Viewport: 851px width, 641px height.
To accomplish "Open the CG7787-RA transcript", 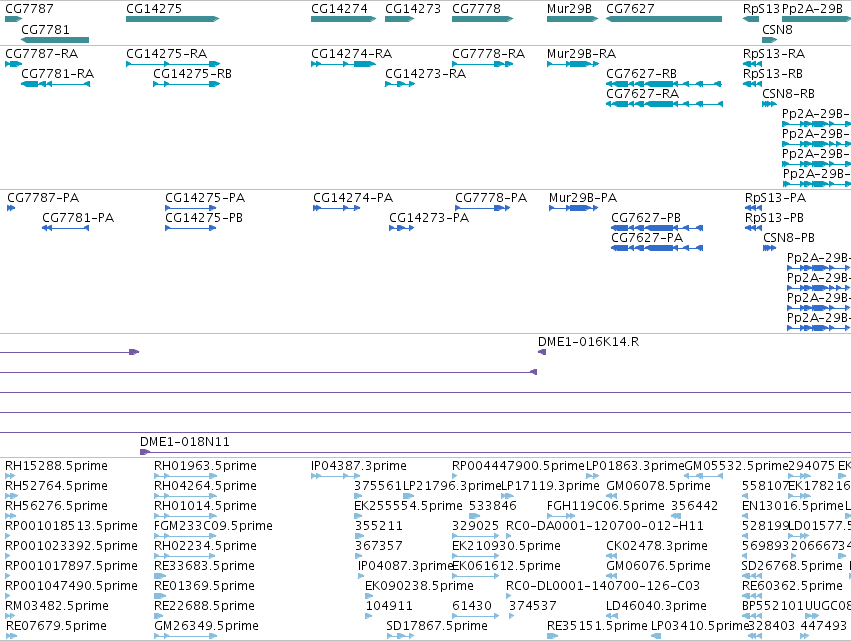I will (14, 64).
